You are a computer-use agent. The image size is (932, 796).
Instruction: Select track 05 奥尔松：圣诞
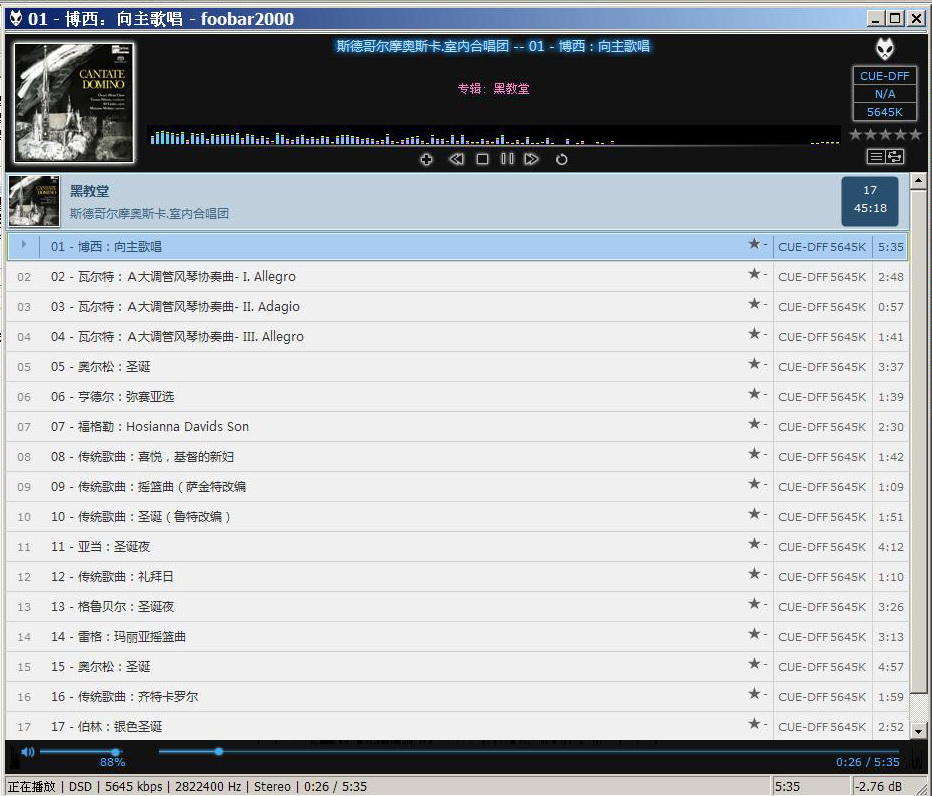coord(457,367)
